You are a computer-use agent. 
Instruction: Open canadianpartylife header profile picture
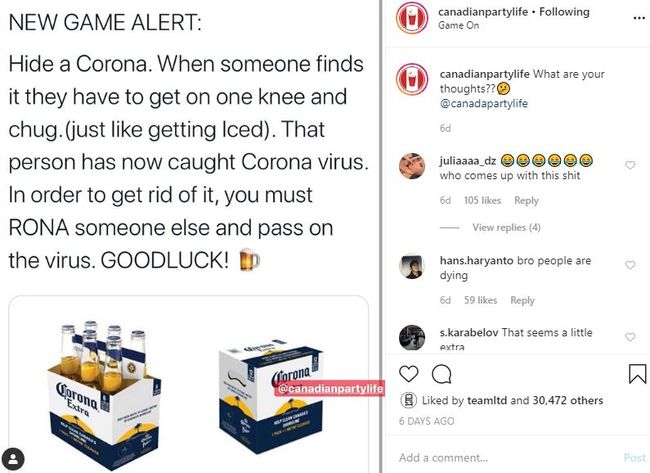point(412,18)
